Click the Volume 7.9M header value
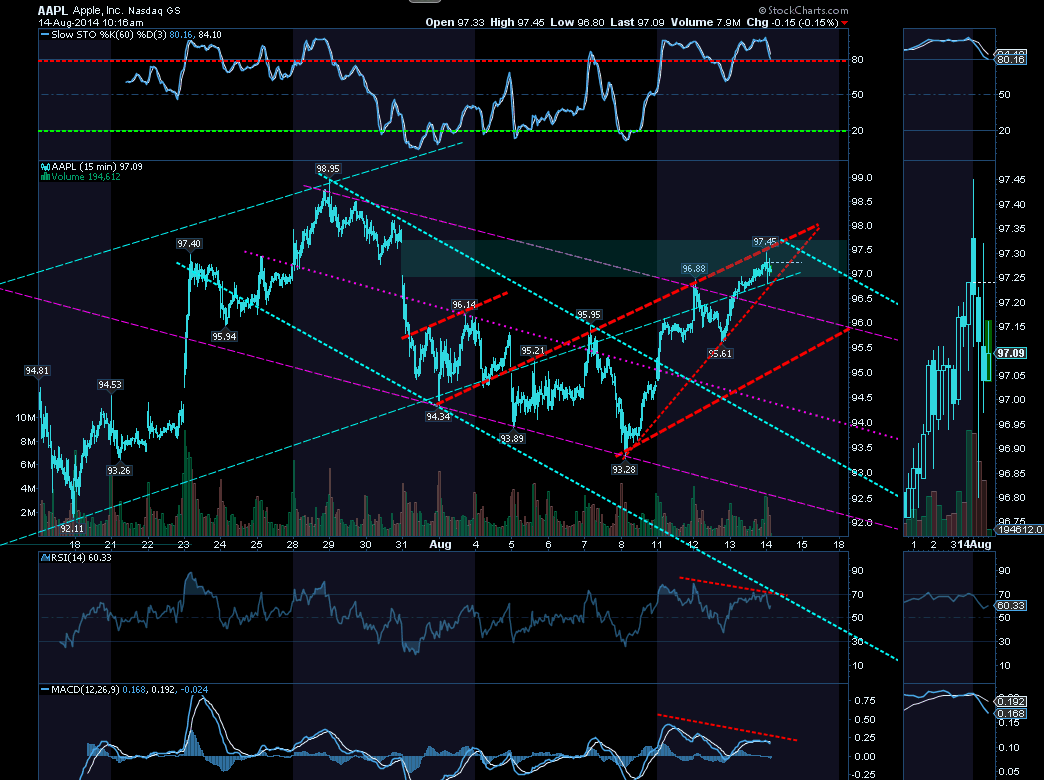The height and width of the screenshot is (780, 1044). (705, 22)
